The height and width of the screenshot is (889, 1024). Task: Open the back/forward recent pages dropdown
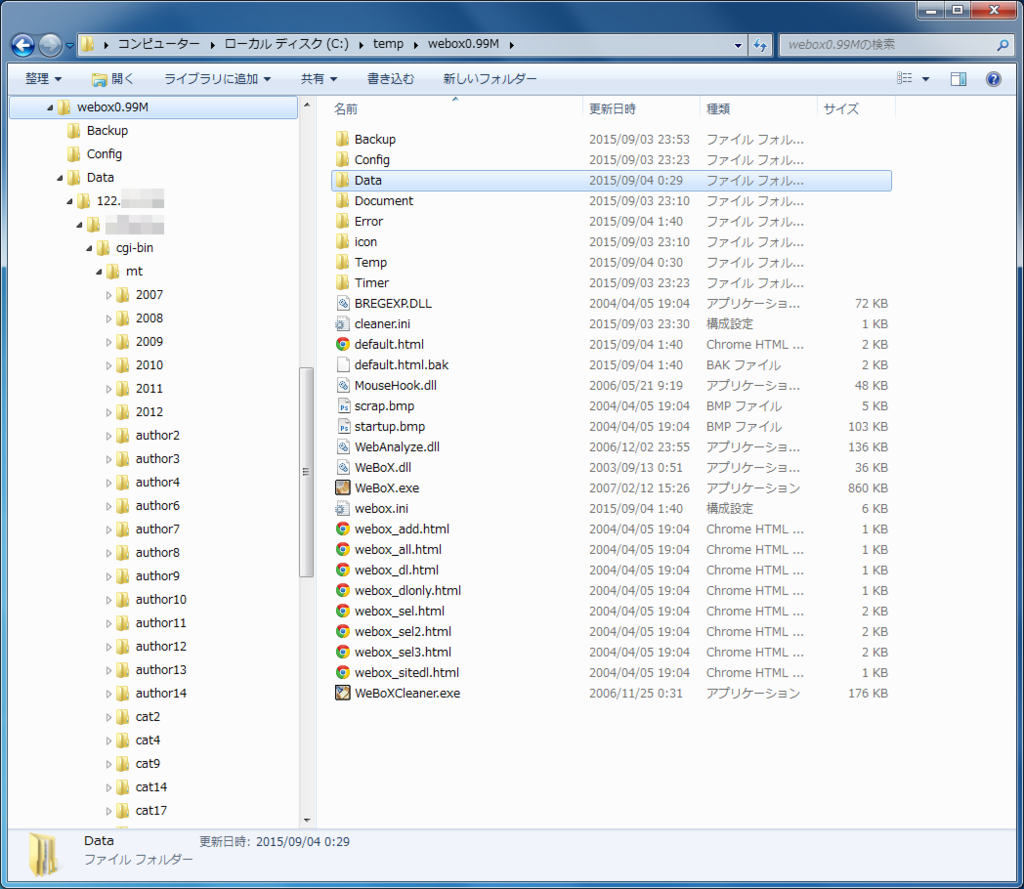pyautogui.click(x=69, y=46)
